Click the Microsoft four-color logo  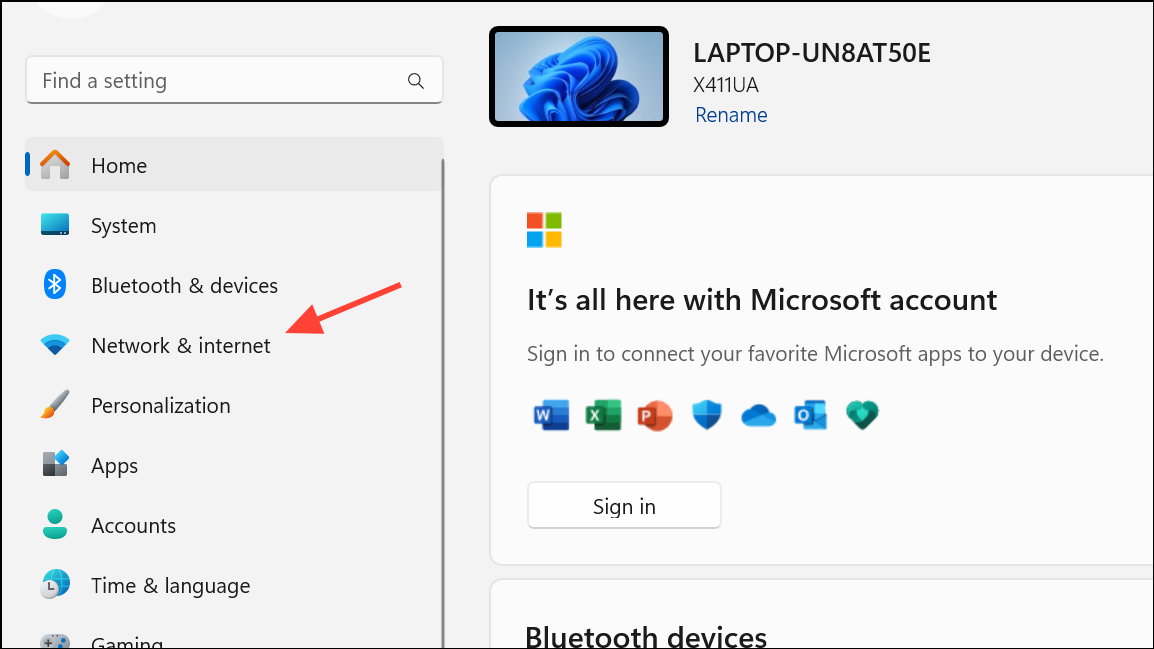[x=545, y=230]
